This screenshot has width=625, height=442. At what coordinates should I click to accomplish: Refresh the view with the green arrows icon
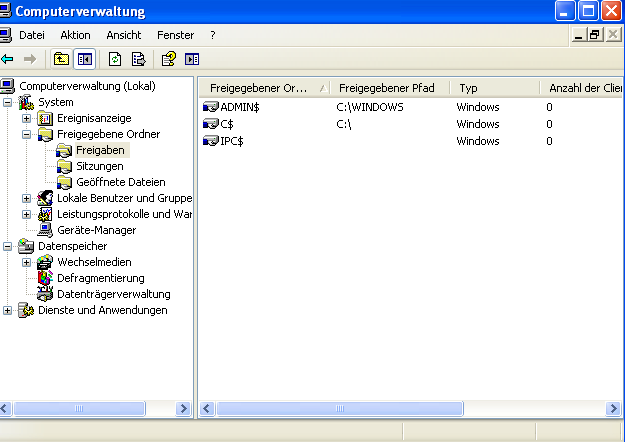pos(115,59)
